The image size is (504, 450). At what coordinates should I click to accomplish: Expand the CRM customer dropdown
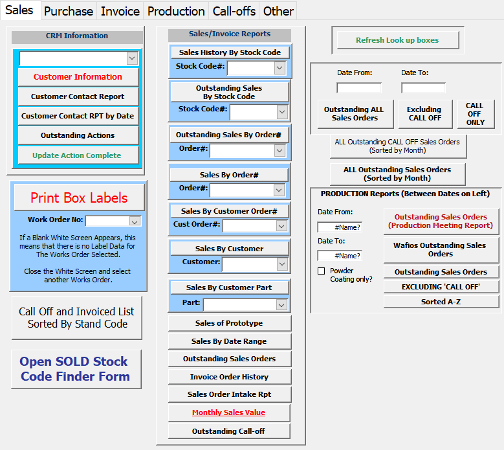[132, 58]
